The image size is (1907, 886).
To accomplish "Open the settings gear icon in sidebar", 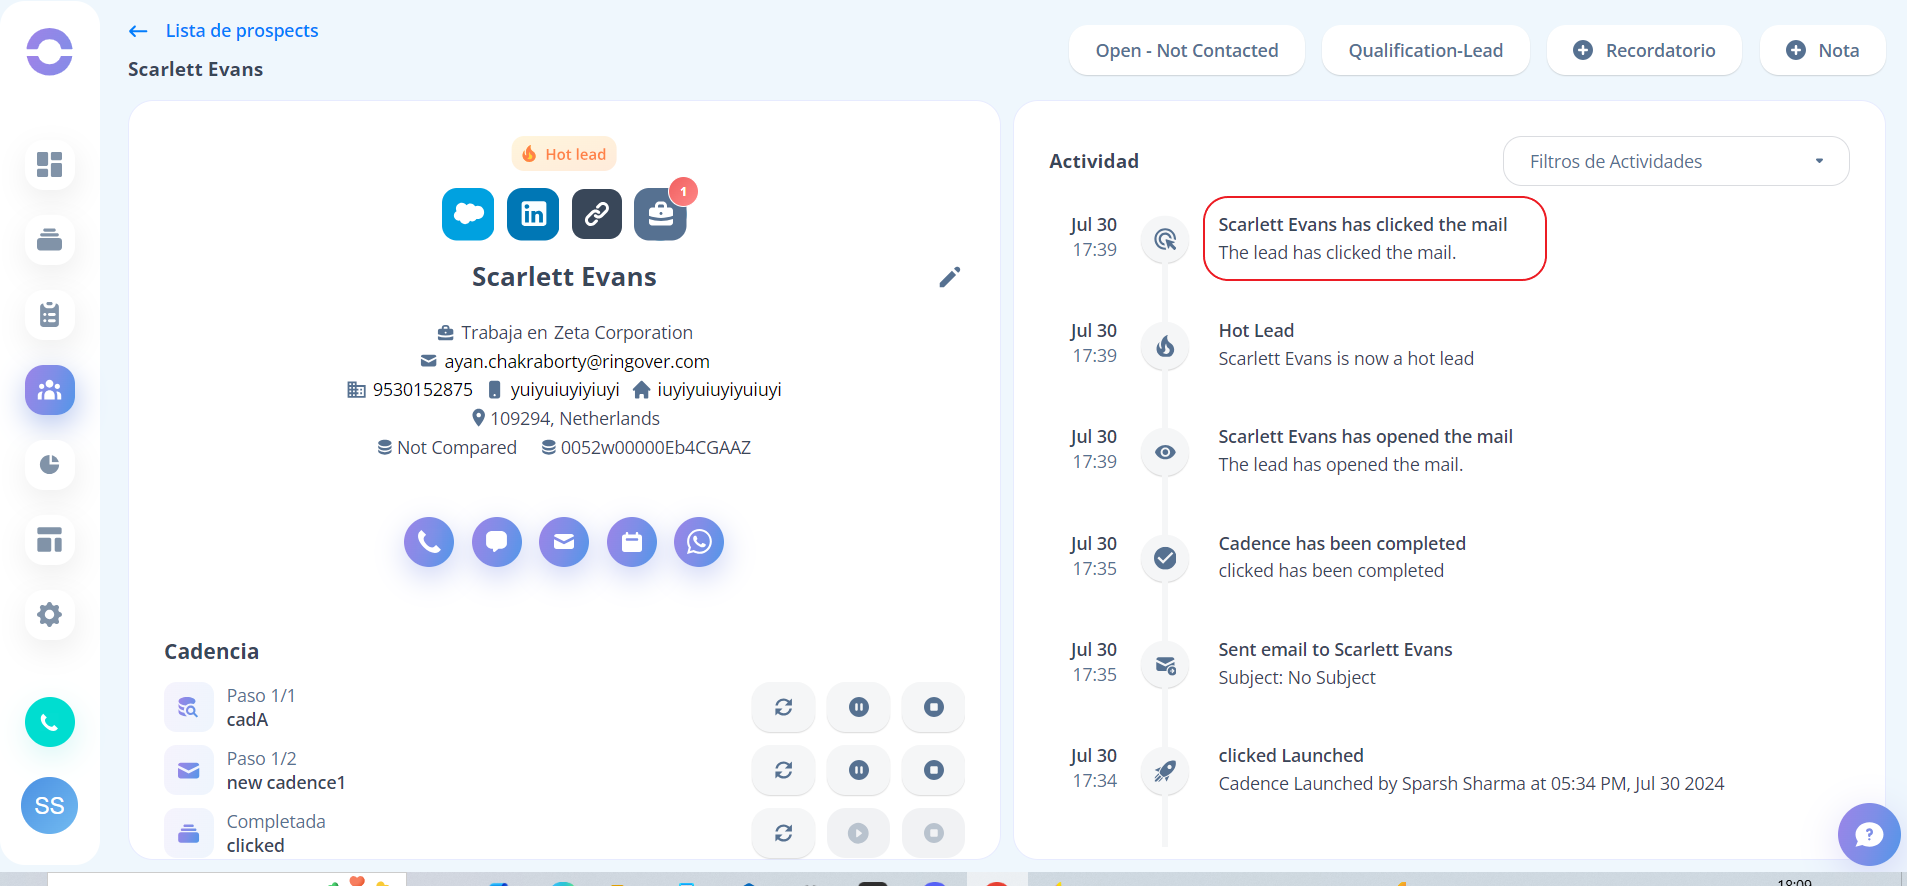I will click(x=49, y=614).
